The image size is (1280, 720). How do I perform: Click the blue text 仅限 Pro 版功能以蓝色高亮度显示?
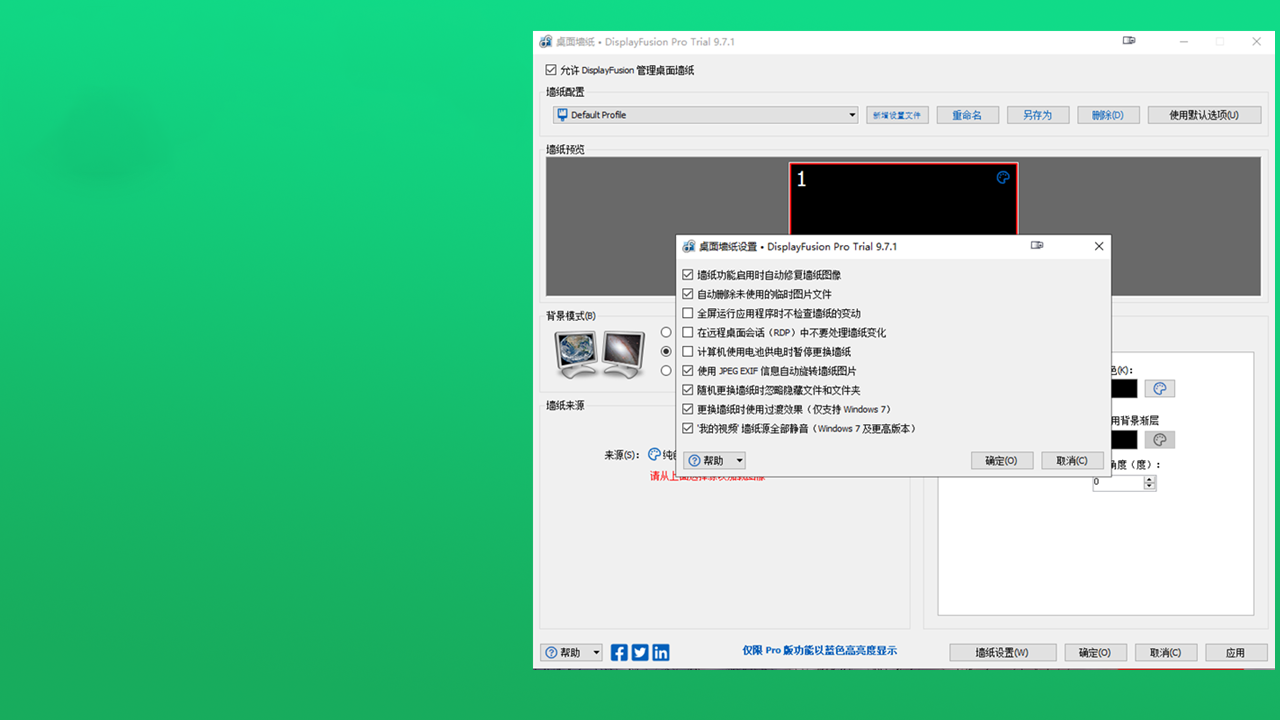click(x=819, y=650)
